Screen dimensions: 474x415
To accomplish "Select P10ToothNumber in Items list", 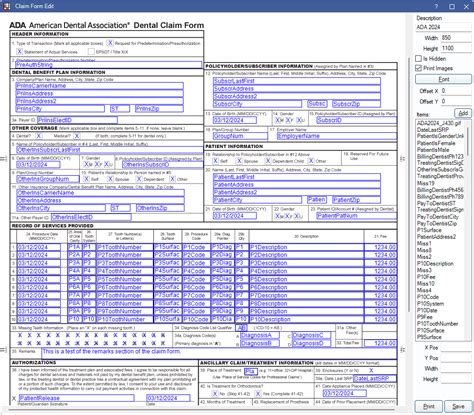I will 437,324.
